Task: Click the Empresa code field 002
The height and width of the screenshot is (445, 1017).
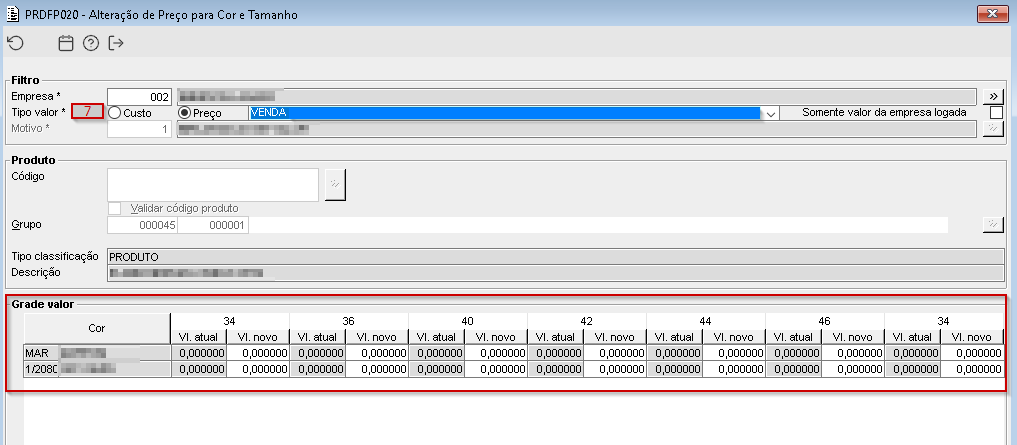Action: pyautogui.click(x=139, y=97)
